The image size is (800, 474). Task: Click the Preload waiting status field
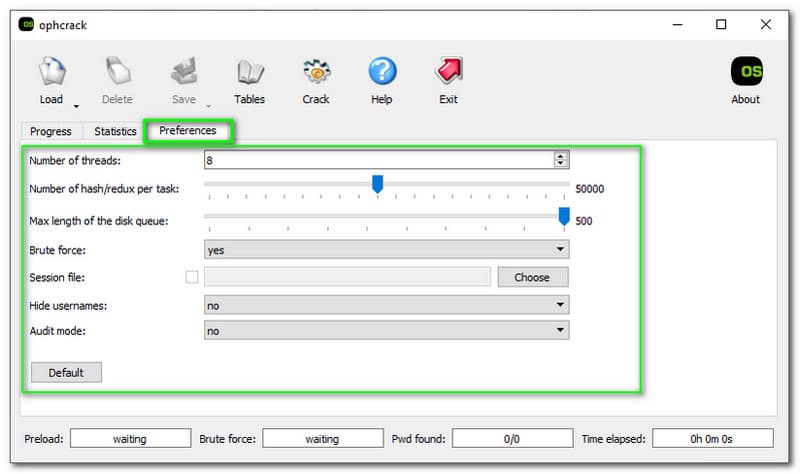(131, 438)
